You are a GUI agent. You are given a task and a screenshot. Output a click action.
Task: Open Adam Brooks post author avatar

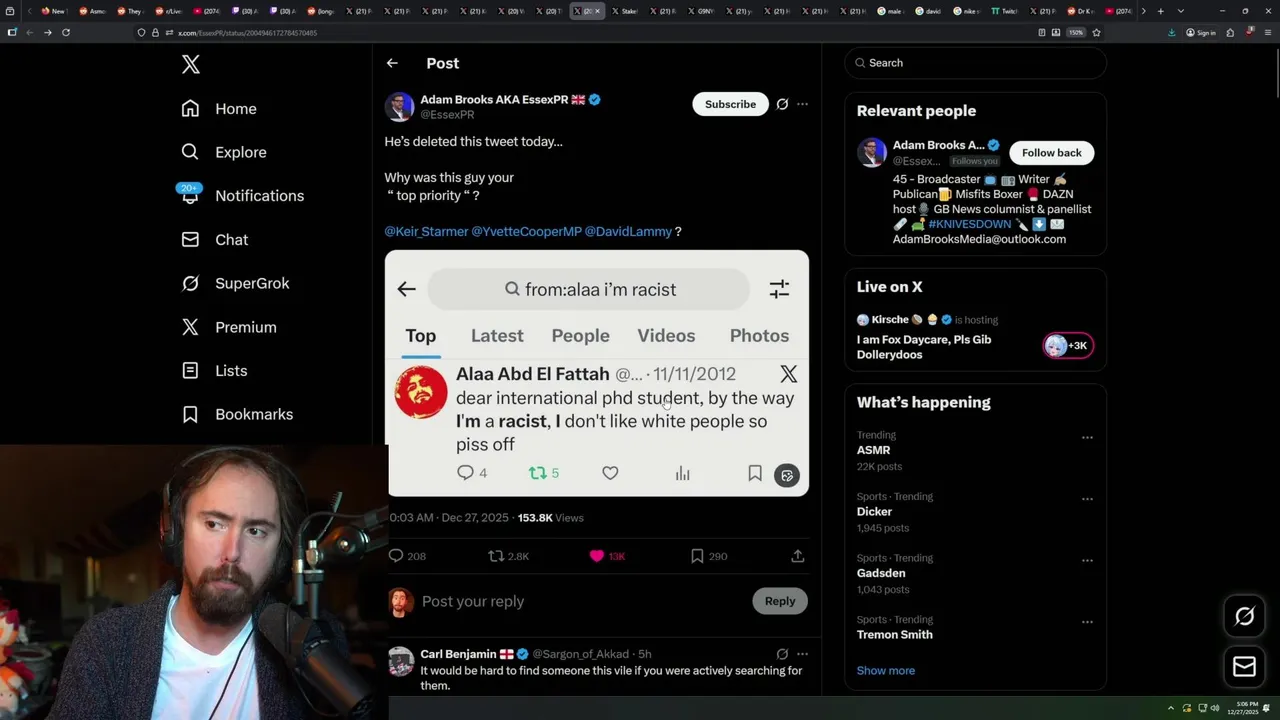coord(400,107)
